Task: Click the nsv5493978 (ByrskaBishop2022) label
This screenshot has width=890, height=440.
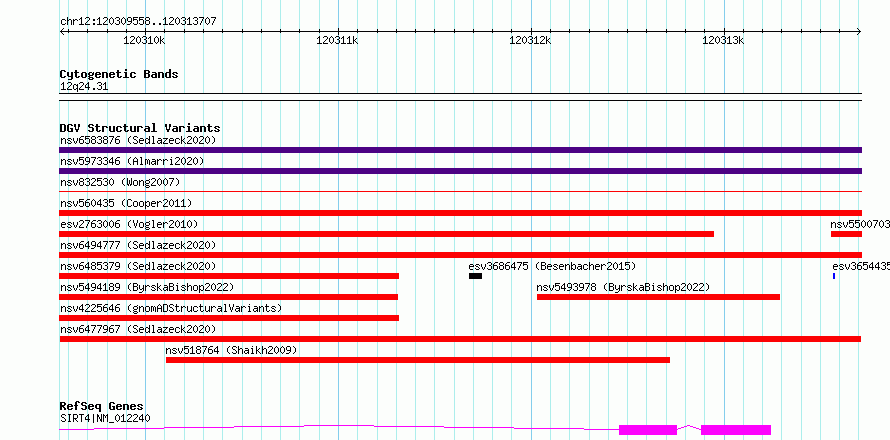Action: click(623, 287)
